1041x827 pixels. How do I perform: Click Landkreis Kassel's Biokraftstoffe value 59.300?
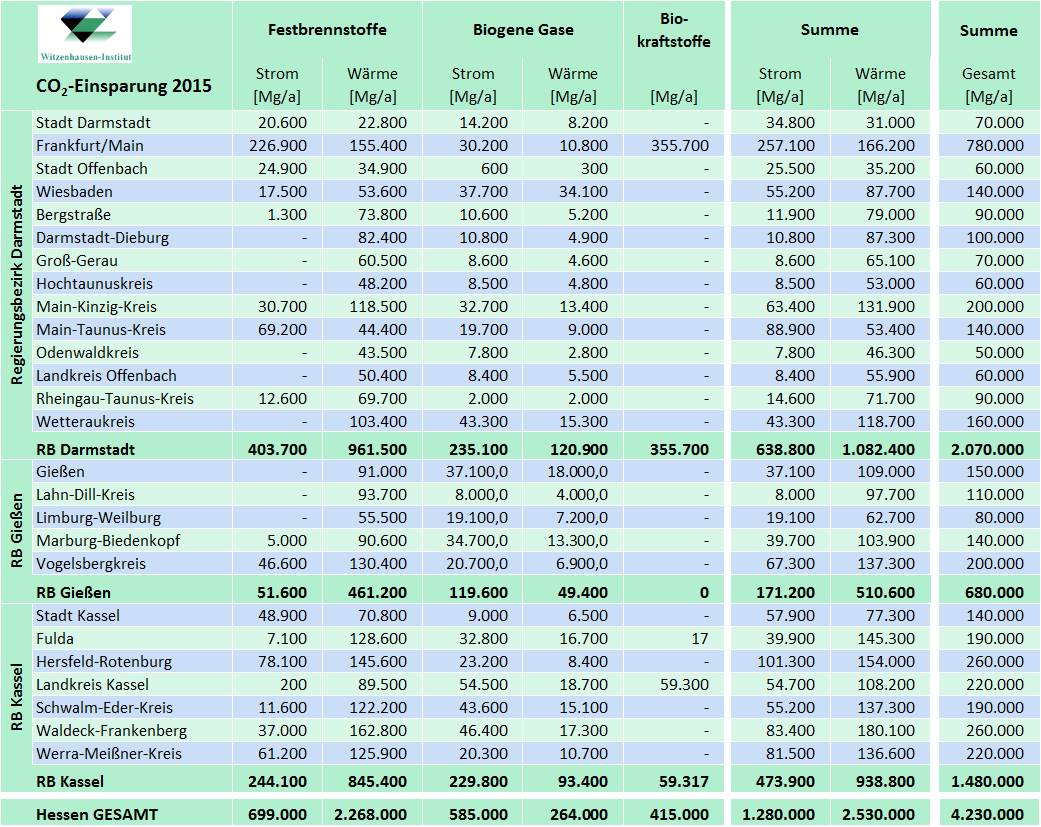tap(684, 685)
